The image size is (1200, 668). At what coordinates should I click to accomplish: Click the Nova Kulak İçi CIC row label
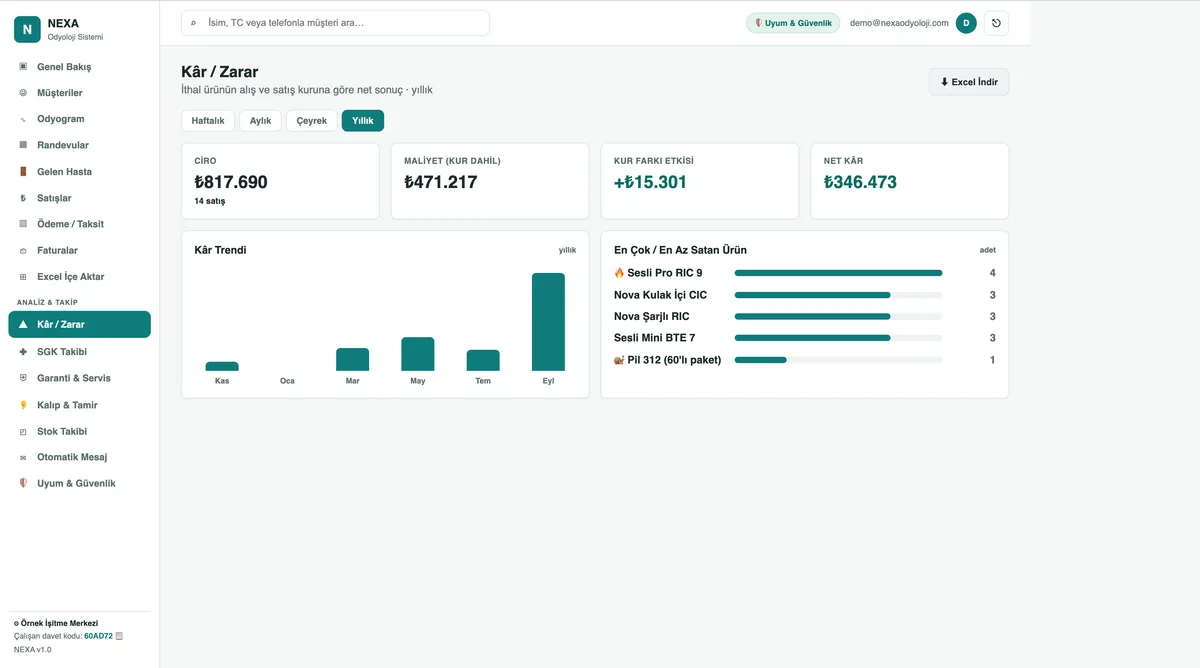pyautogui.click(x=660, y=295)
